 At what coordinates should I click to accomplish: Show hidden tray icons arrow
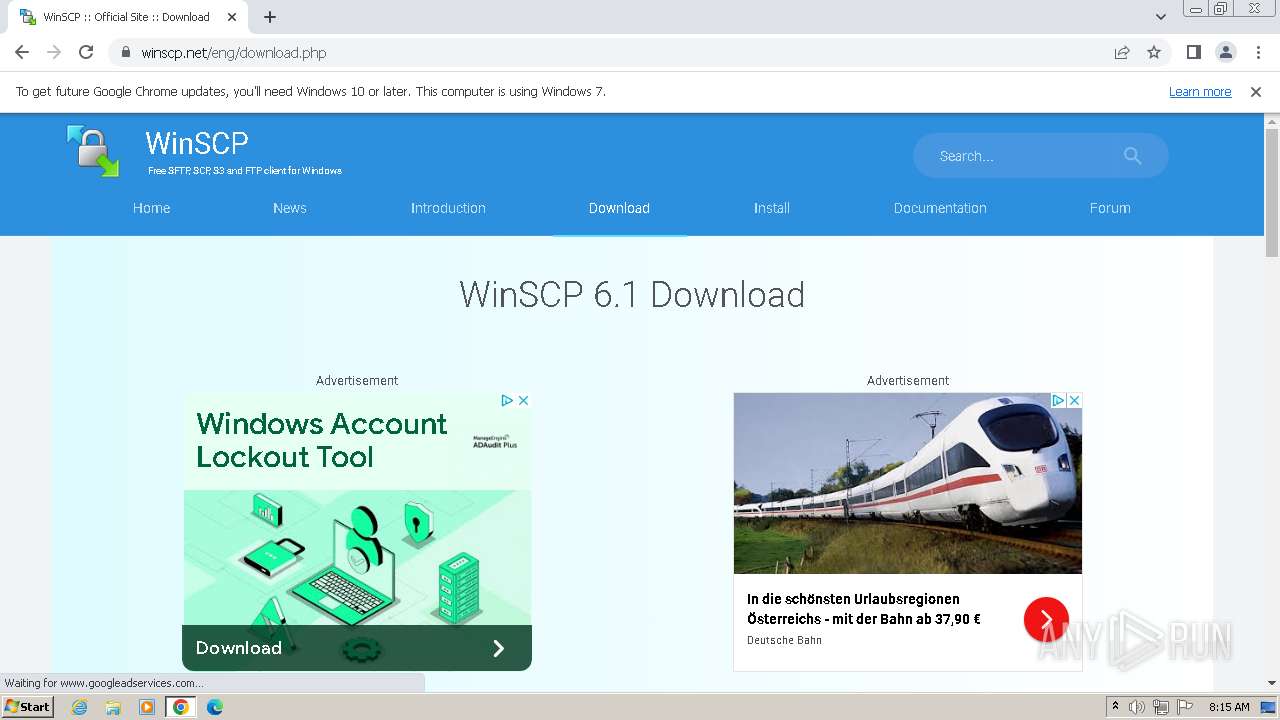pyautogui.click(x=1115, y=707)
